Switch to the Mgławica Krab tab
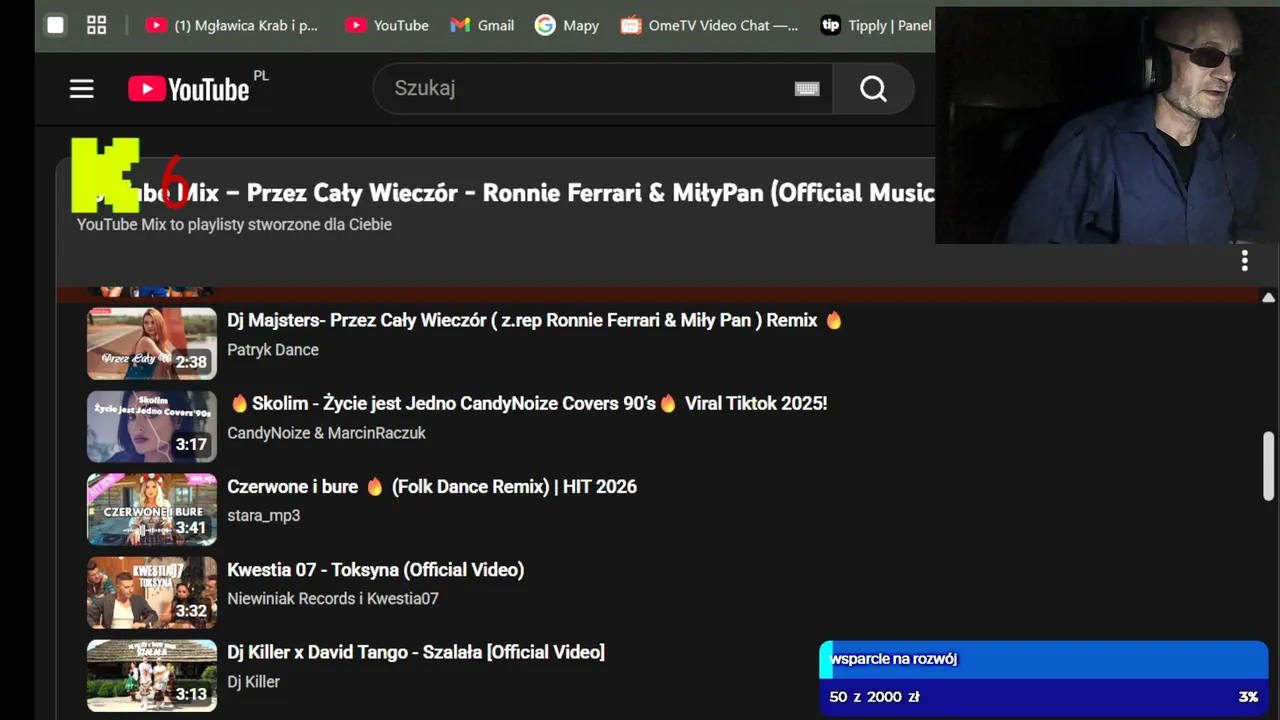Image resolution: width=1280 pixels, height=720 pixels. point(232,25)
